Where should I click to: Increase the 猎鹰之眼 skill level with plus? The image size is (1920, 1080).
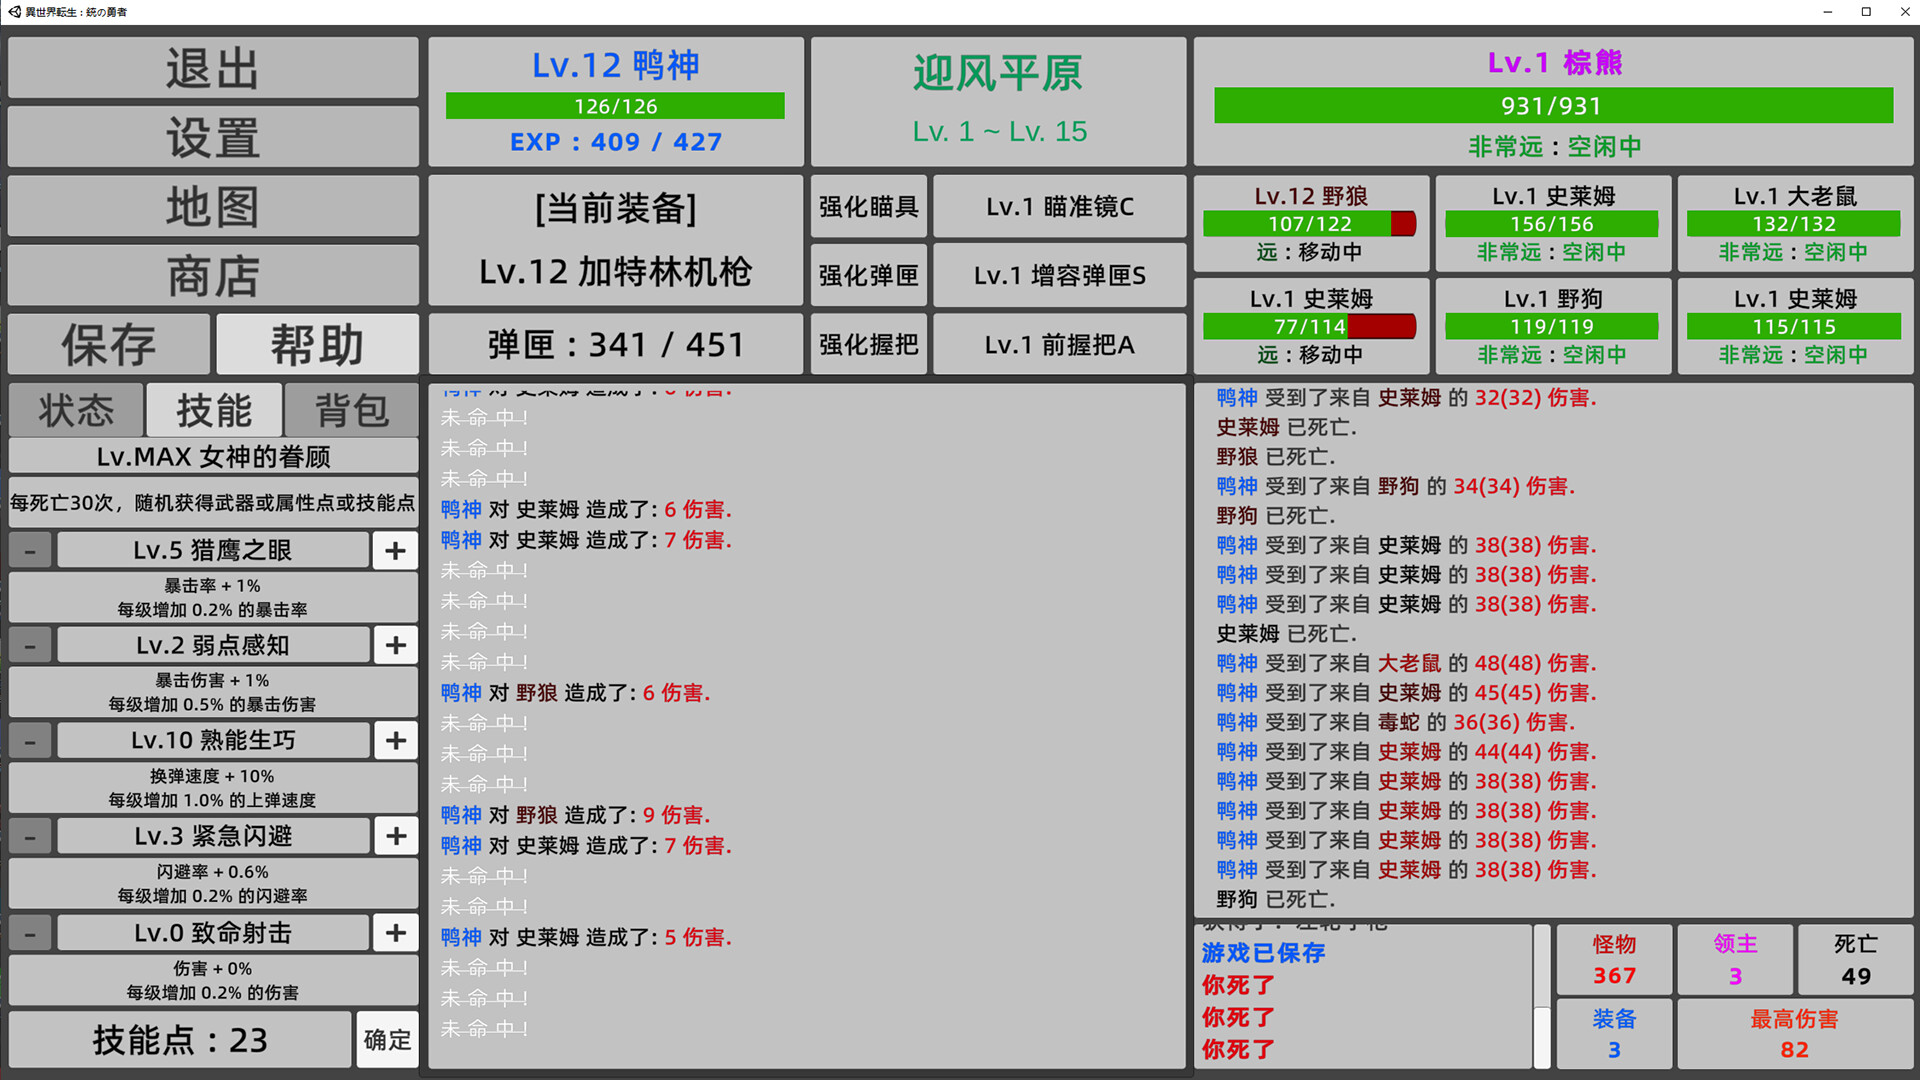[395, 550]
